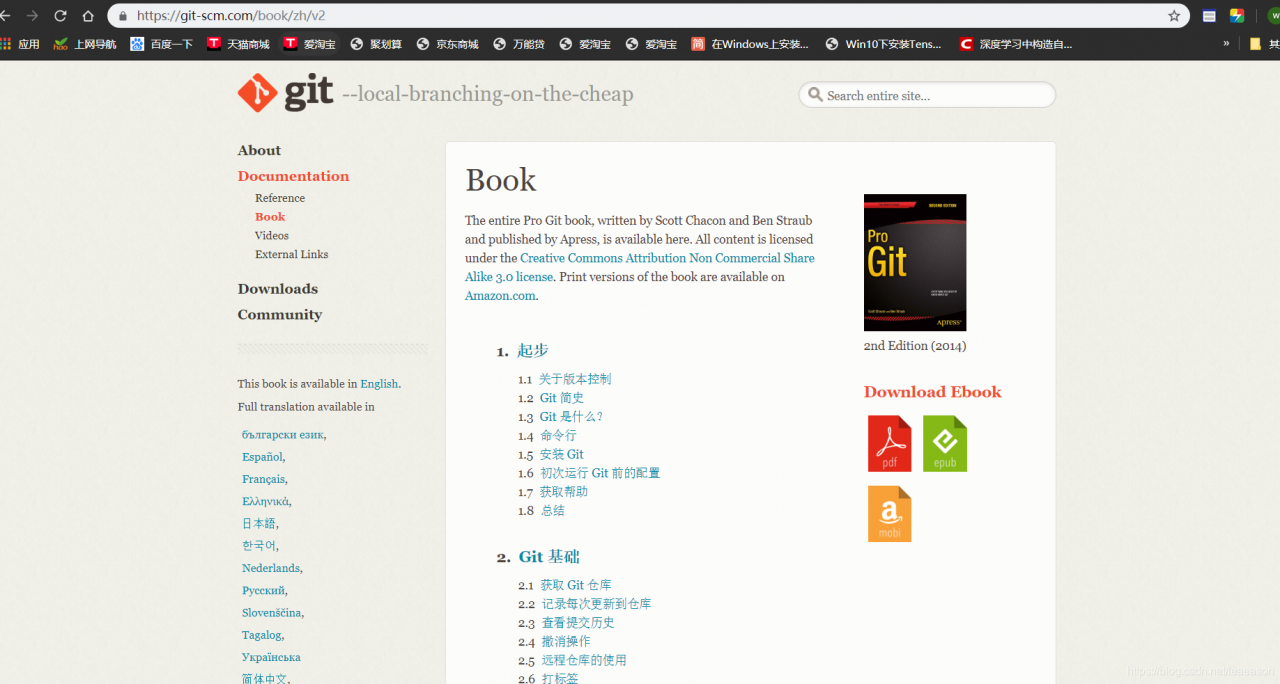Viewport: 1280px width, 684px height.
Task: Open section 1.5 安装 Git
Action: (561, 454)
